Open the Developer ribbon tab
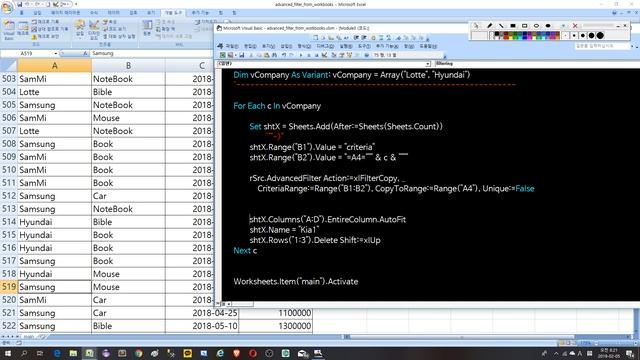 point(173,13)
